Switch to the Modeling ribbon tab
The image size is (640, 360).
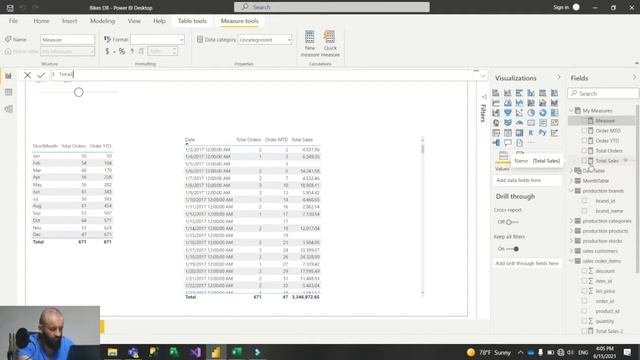102,21
